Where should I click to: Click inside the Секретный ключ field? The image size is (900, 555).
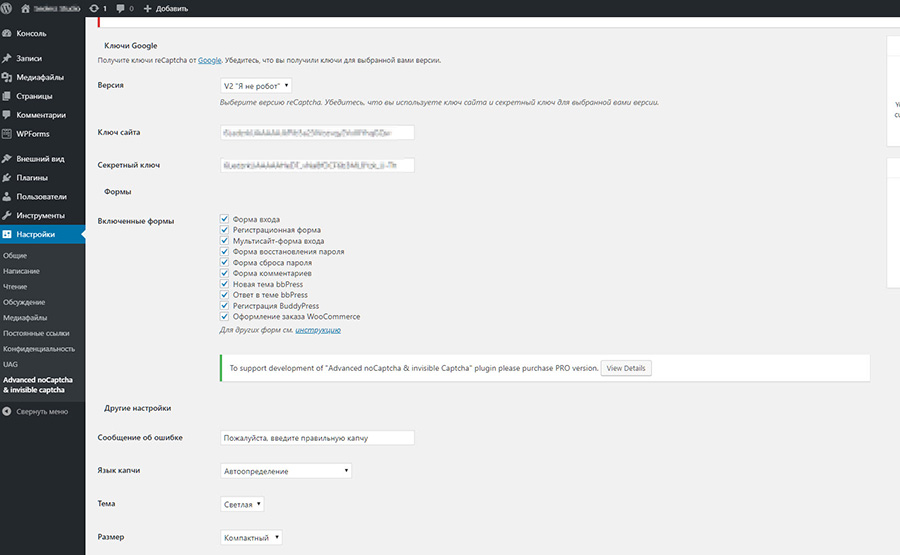pos(317,165)
